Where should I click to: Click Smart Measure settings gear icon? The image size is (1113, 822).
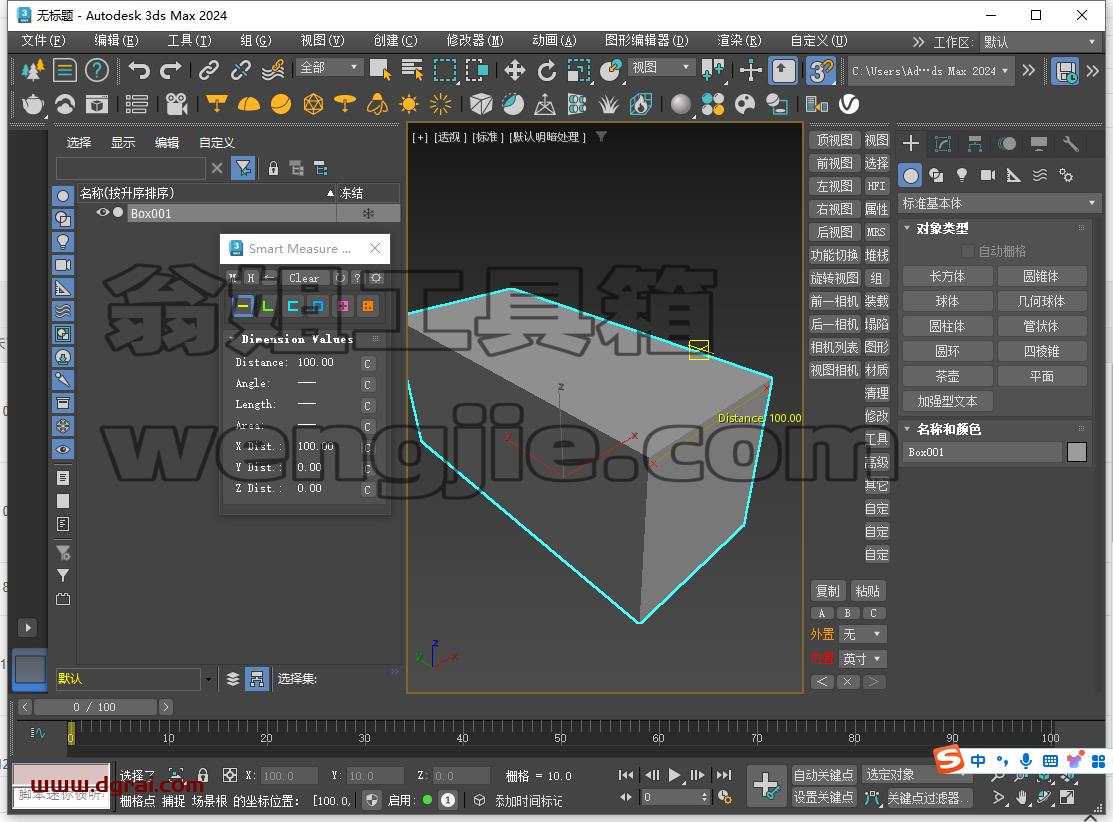coord(376,278)
